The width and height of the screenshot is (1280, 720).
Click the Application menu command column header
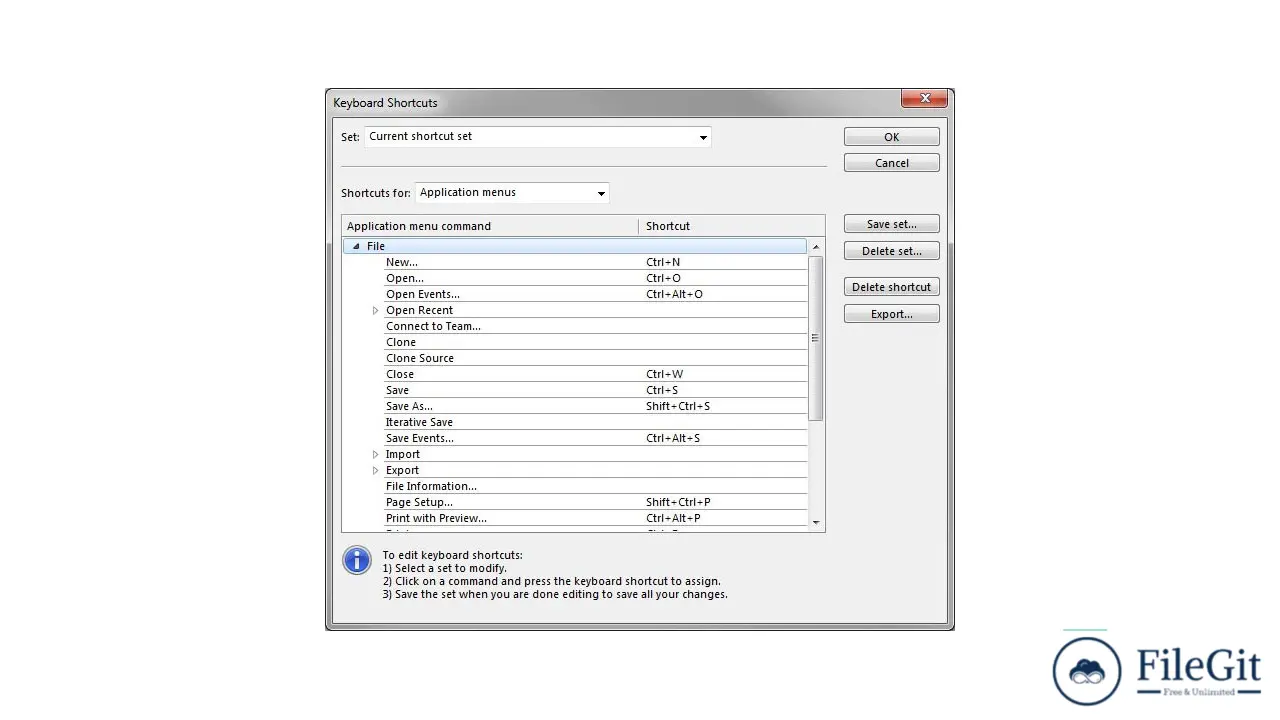click(x=490, y=226)
